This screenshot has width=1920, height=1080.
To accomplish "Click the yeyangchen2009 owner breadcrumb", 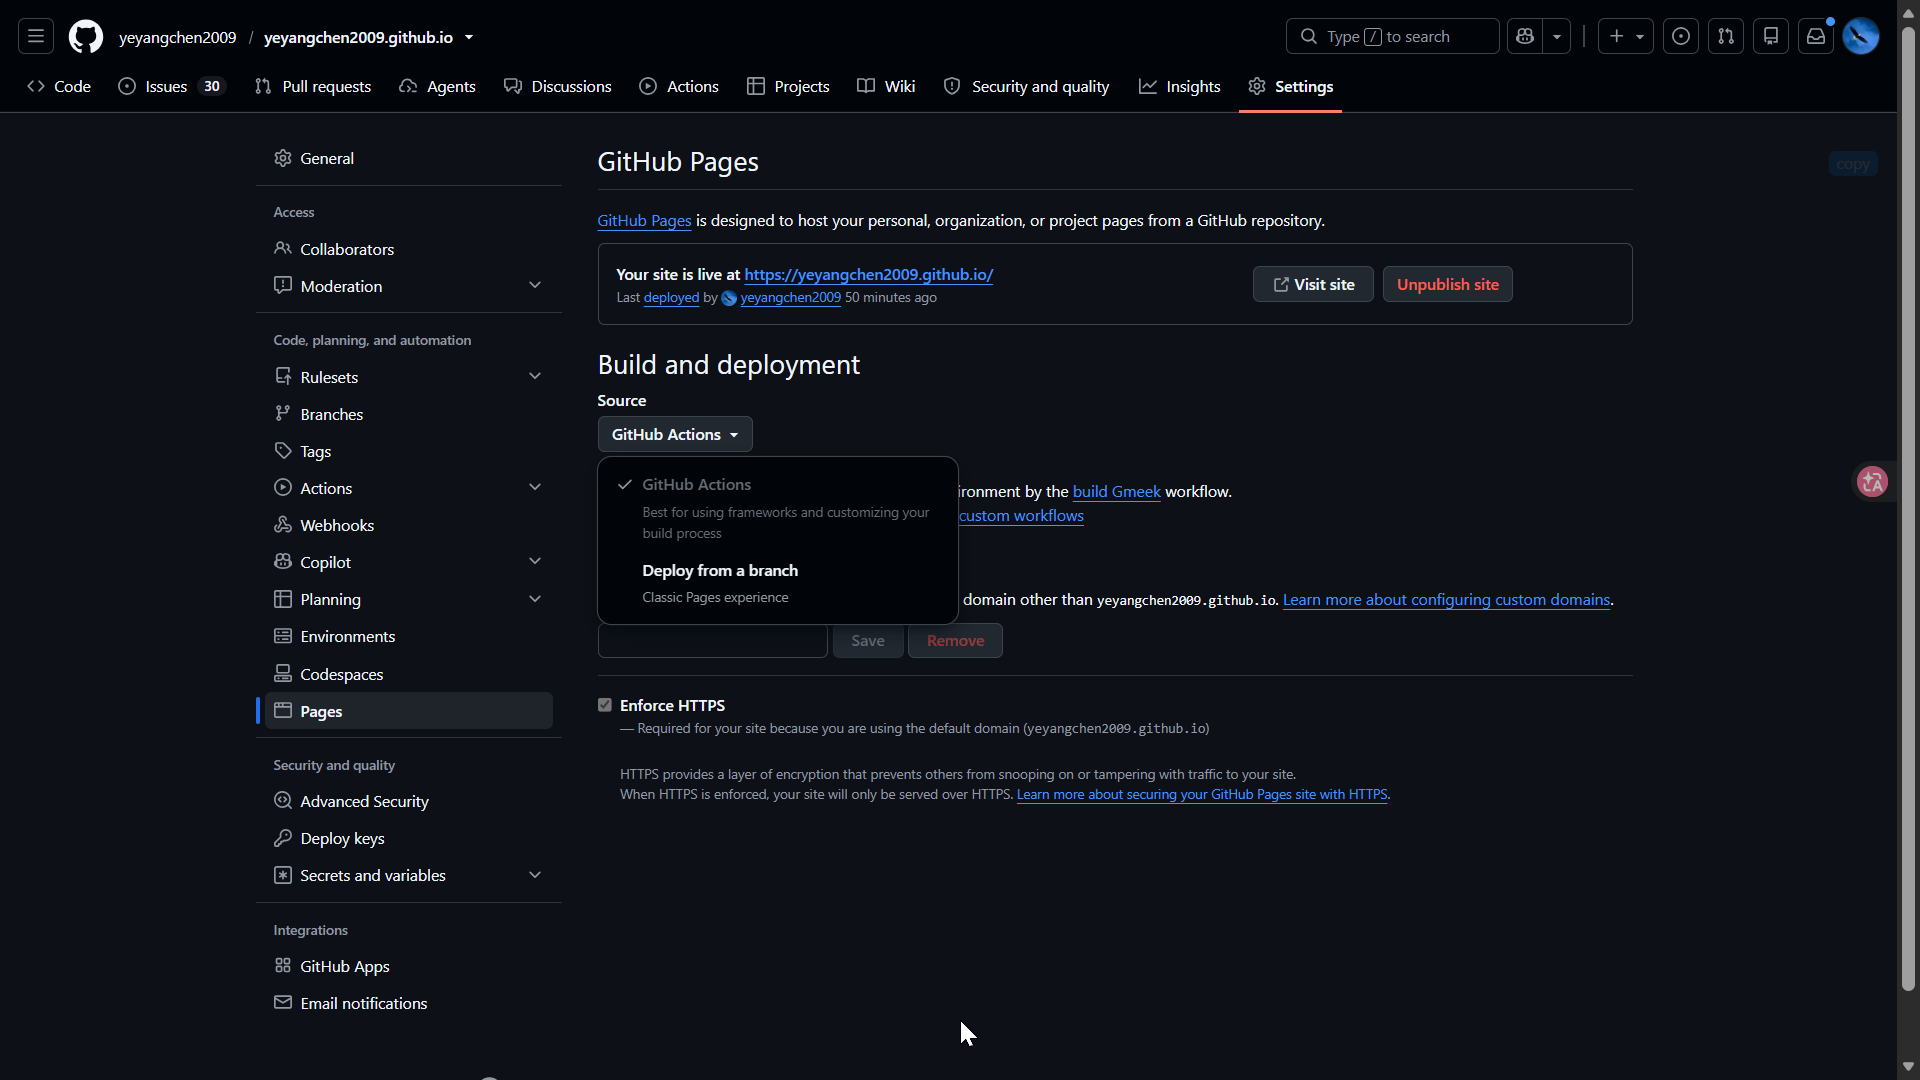I will coord(178,37).
